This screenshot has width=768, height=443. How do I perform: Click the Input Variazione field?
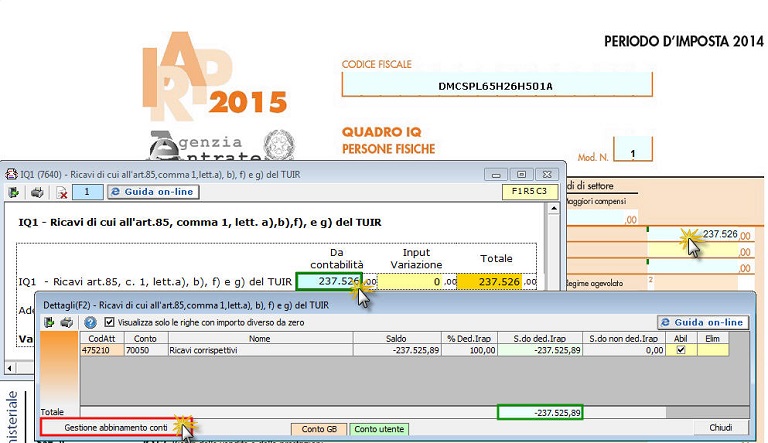411,282
